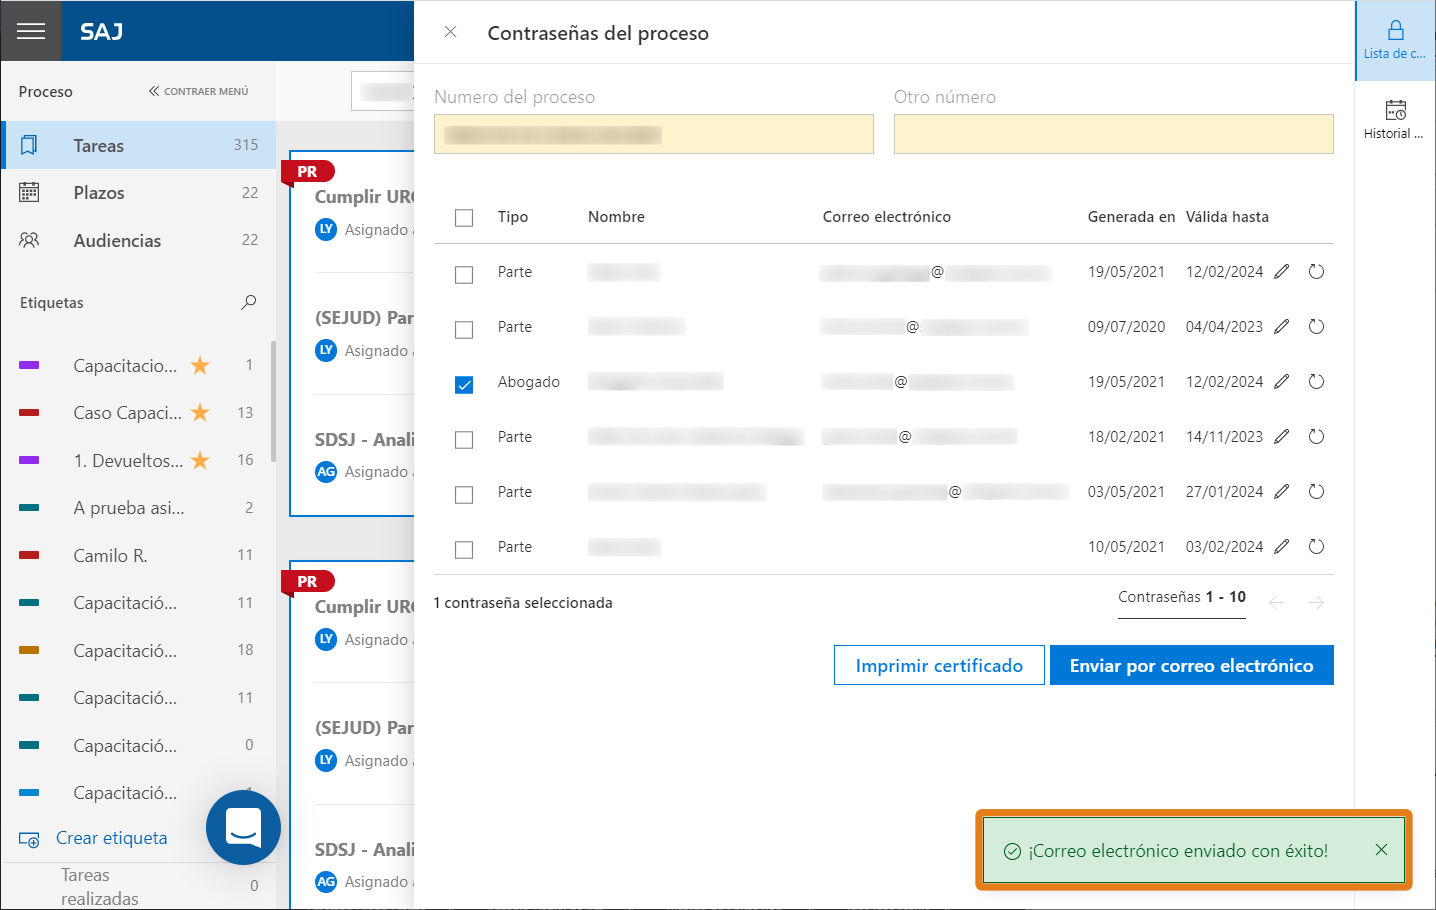Tick the select-all checkbox next to Tipo
The image size is (1436, 910).
tap(464, 218)
